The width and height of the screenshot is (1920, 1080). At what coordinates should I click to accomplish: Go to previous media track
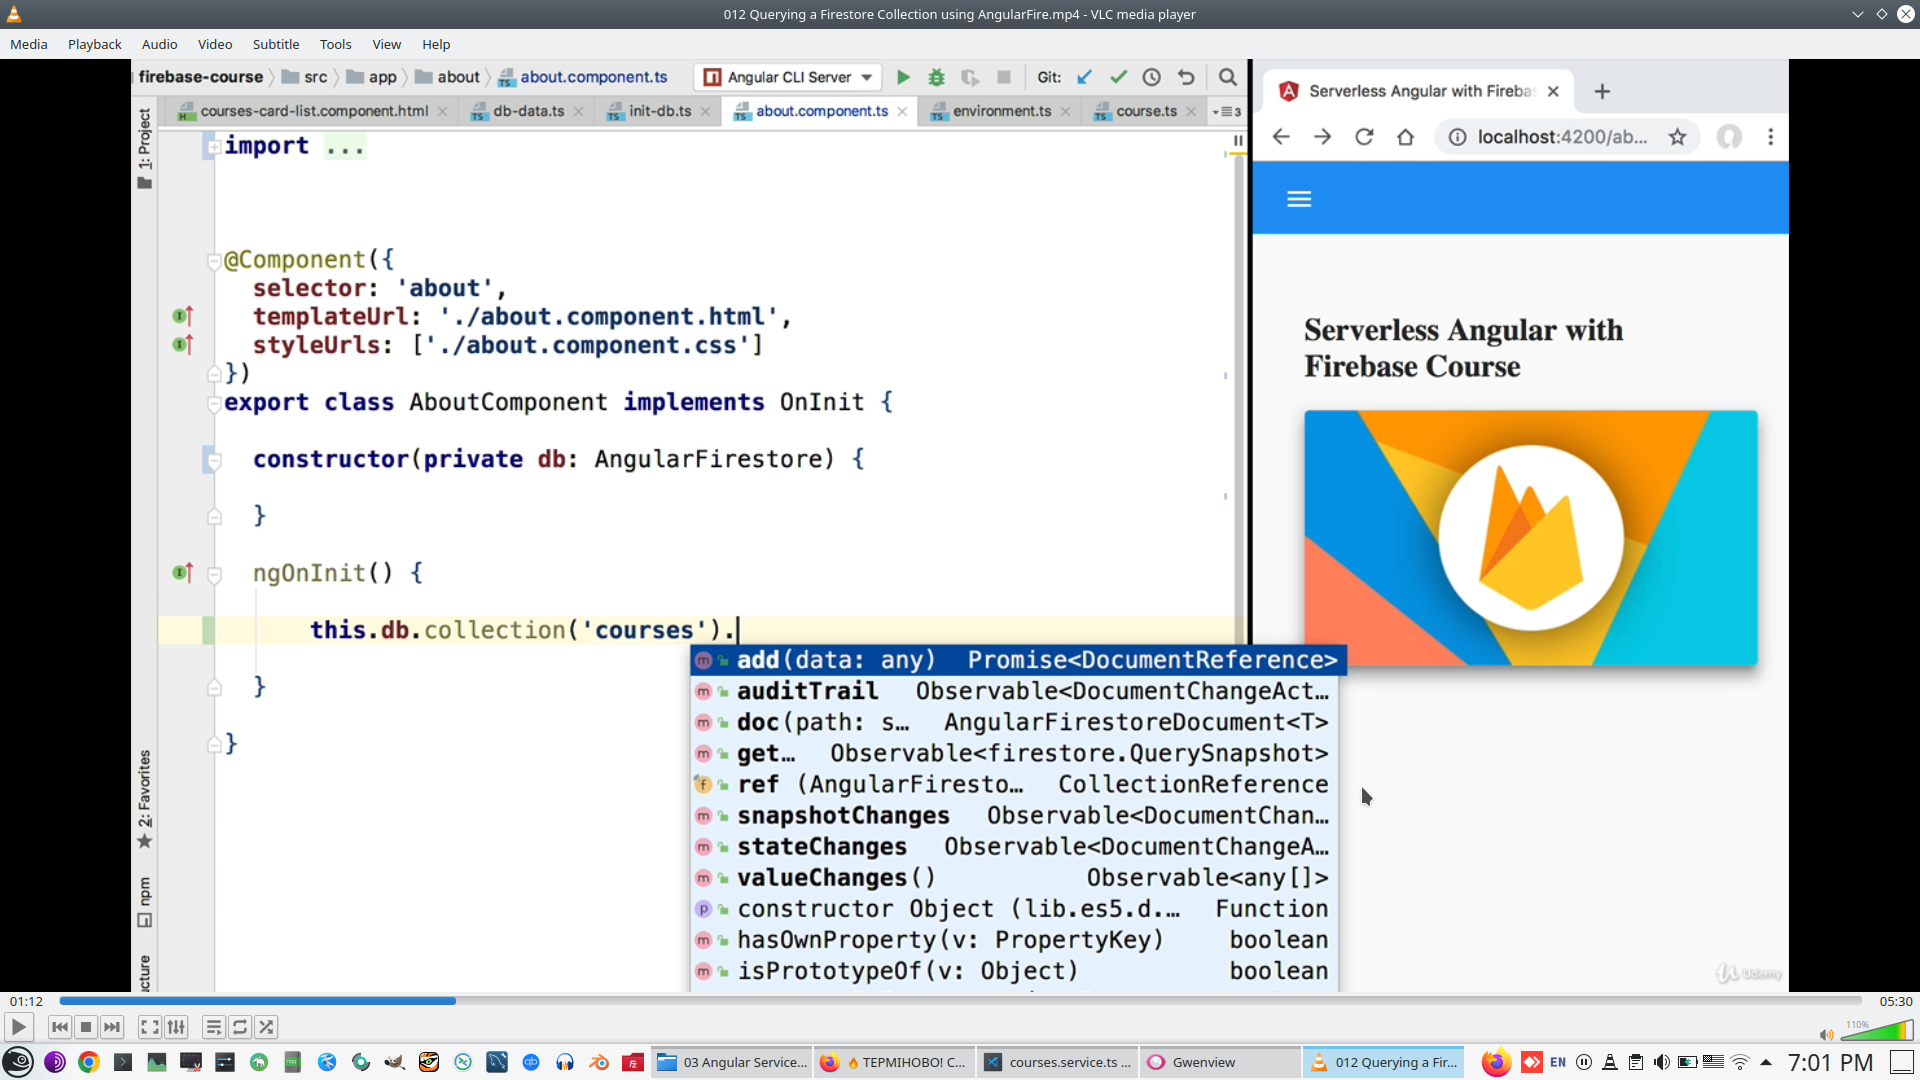tap(60, 1027)
